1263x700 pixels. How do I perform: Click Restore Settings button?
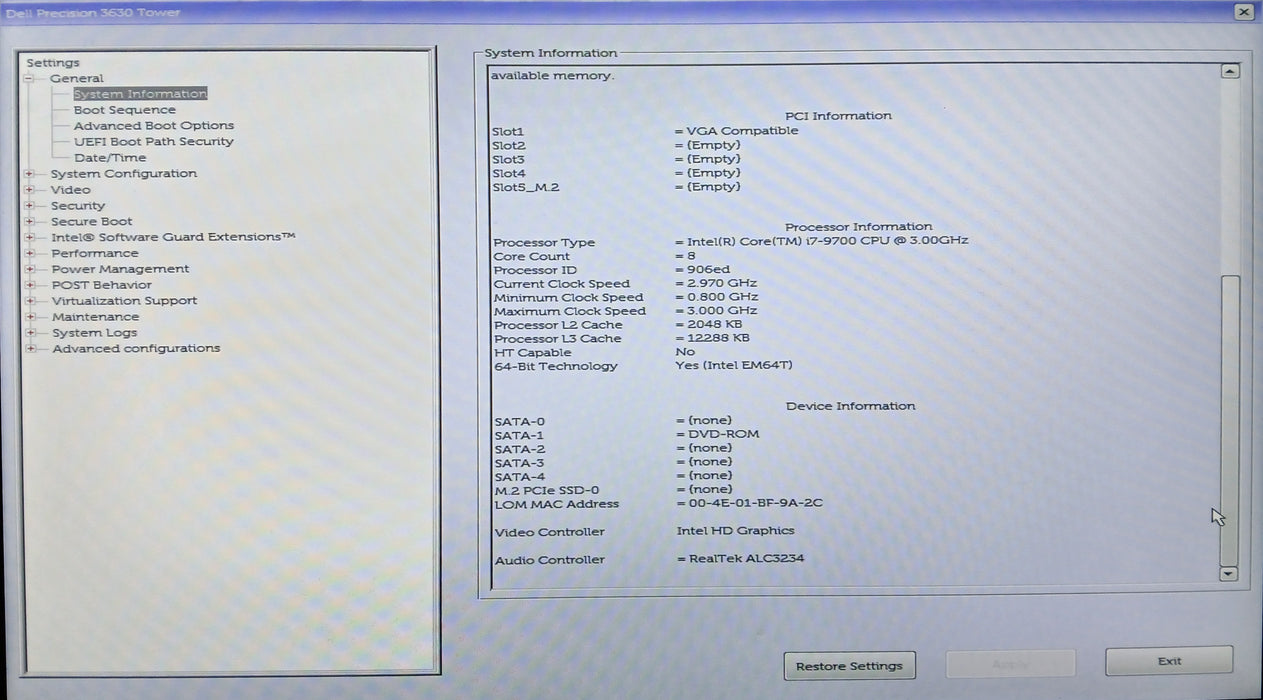coord(849,666)
